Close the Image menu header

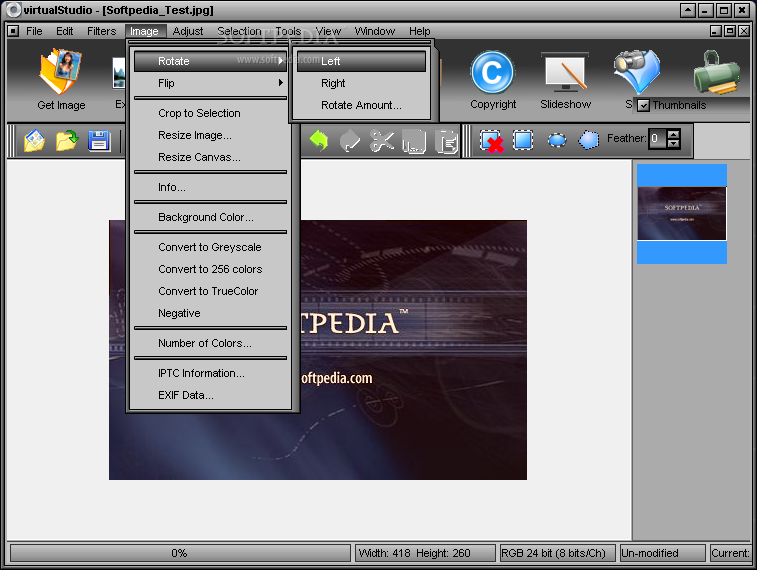pyautogui.click(x=144, y=31)
